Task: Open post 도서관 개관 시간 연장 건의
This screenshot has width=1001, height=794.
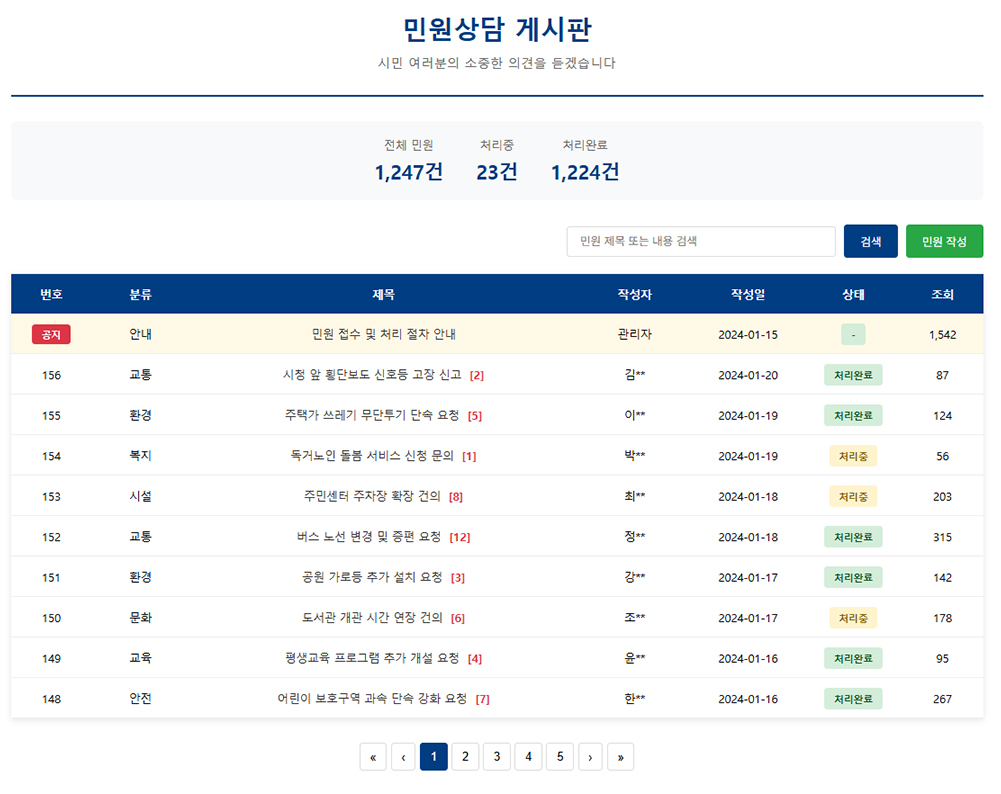Action: [372, 618]
